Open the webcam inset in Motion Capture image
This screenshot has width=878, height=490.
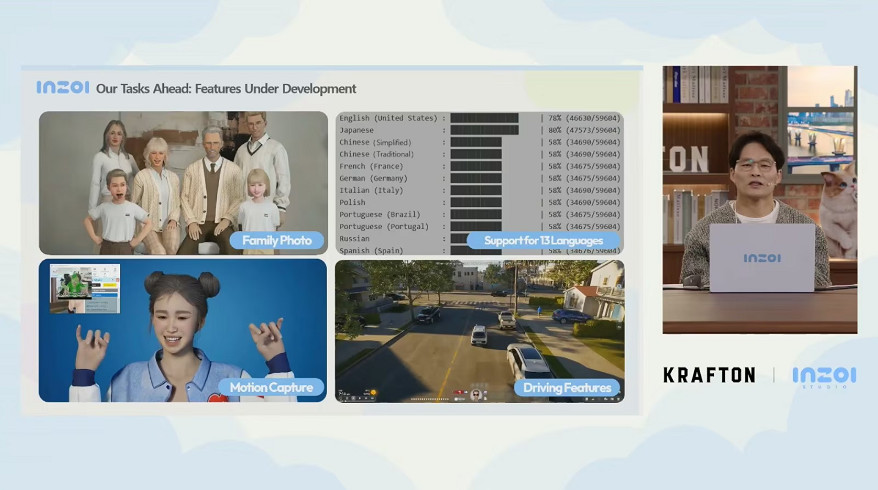(85, 288)
